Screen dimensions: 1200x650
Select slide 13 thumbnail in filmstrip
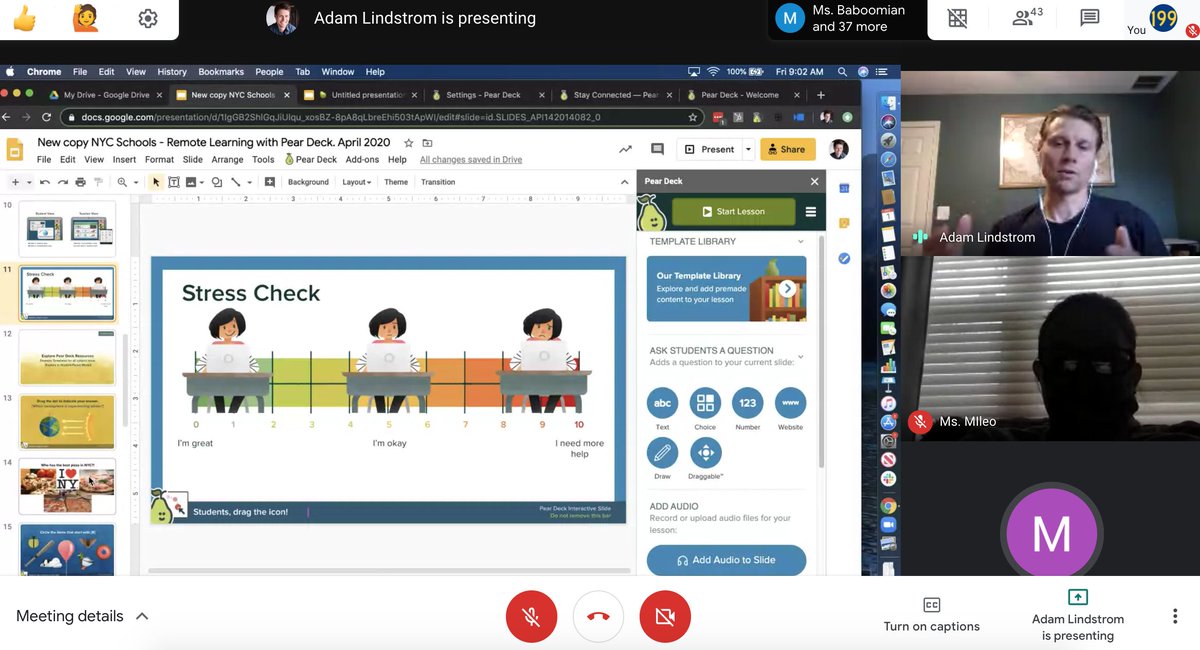[x=67, y=421]
